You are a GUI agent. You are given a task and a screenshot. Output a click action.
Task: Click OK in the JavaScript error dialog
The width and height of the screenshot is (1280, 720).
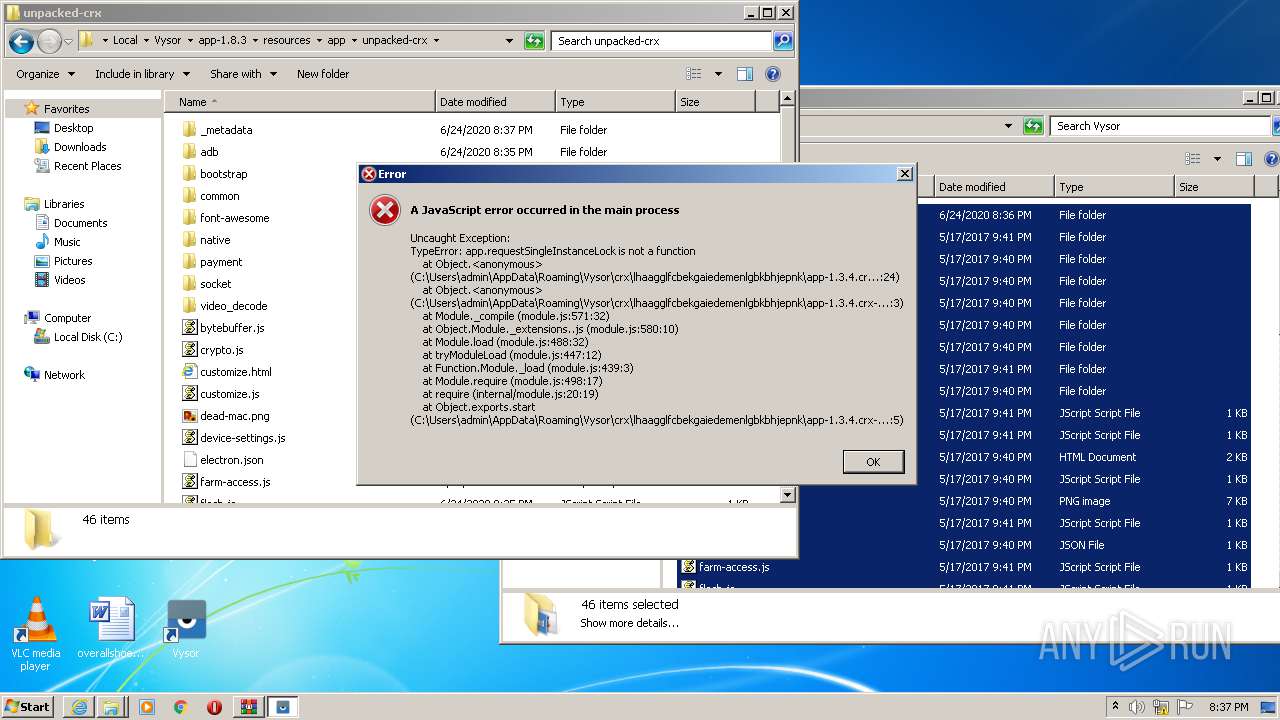coord(873,461)
